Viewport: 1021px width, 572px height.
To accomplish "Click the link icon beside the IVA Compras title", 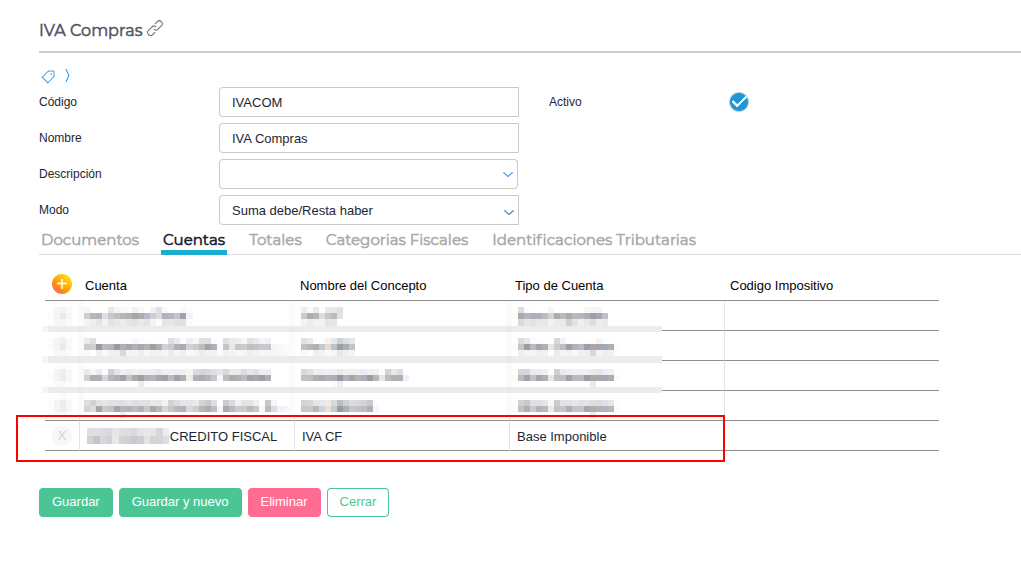I will [155, 29].
